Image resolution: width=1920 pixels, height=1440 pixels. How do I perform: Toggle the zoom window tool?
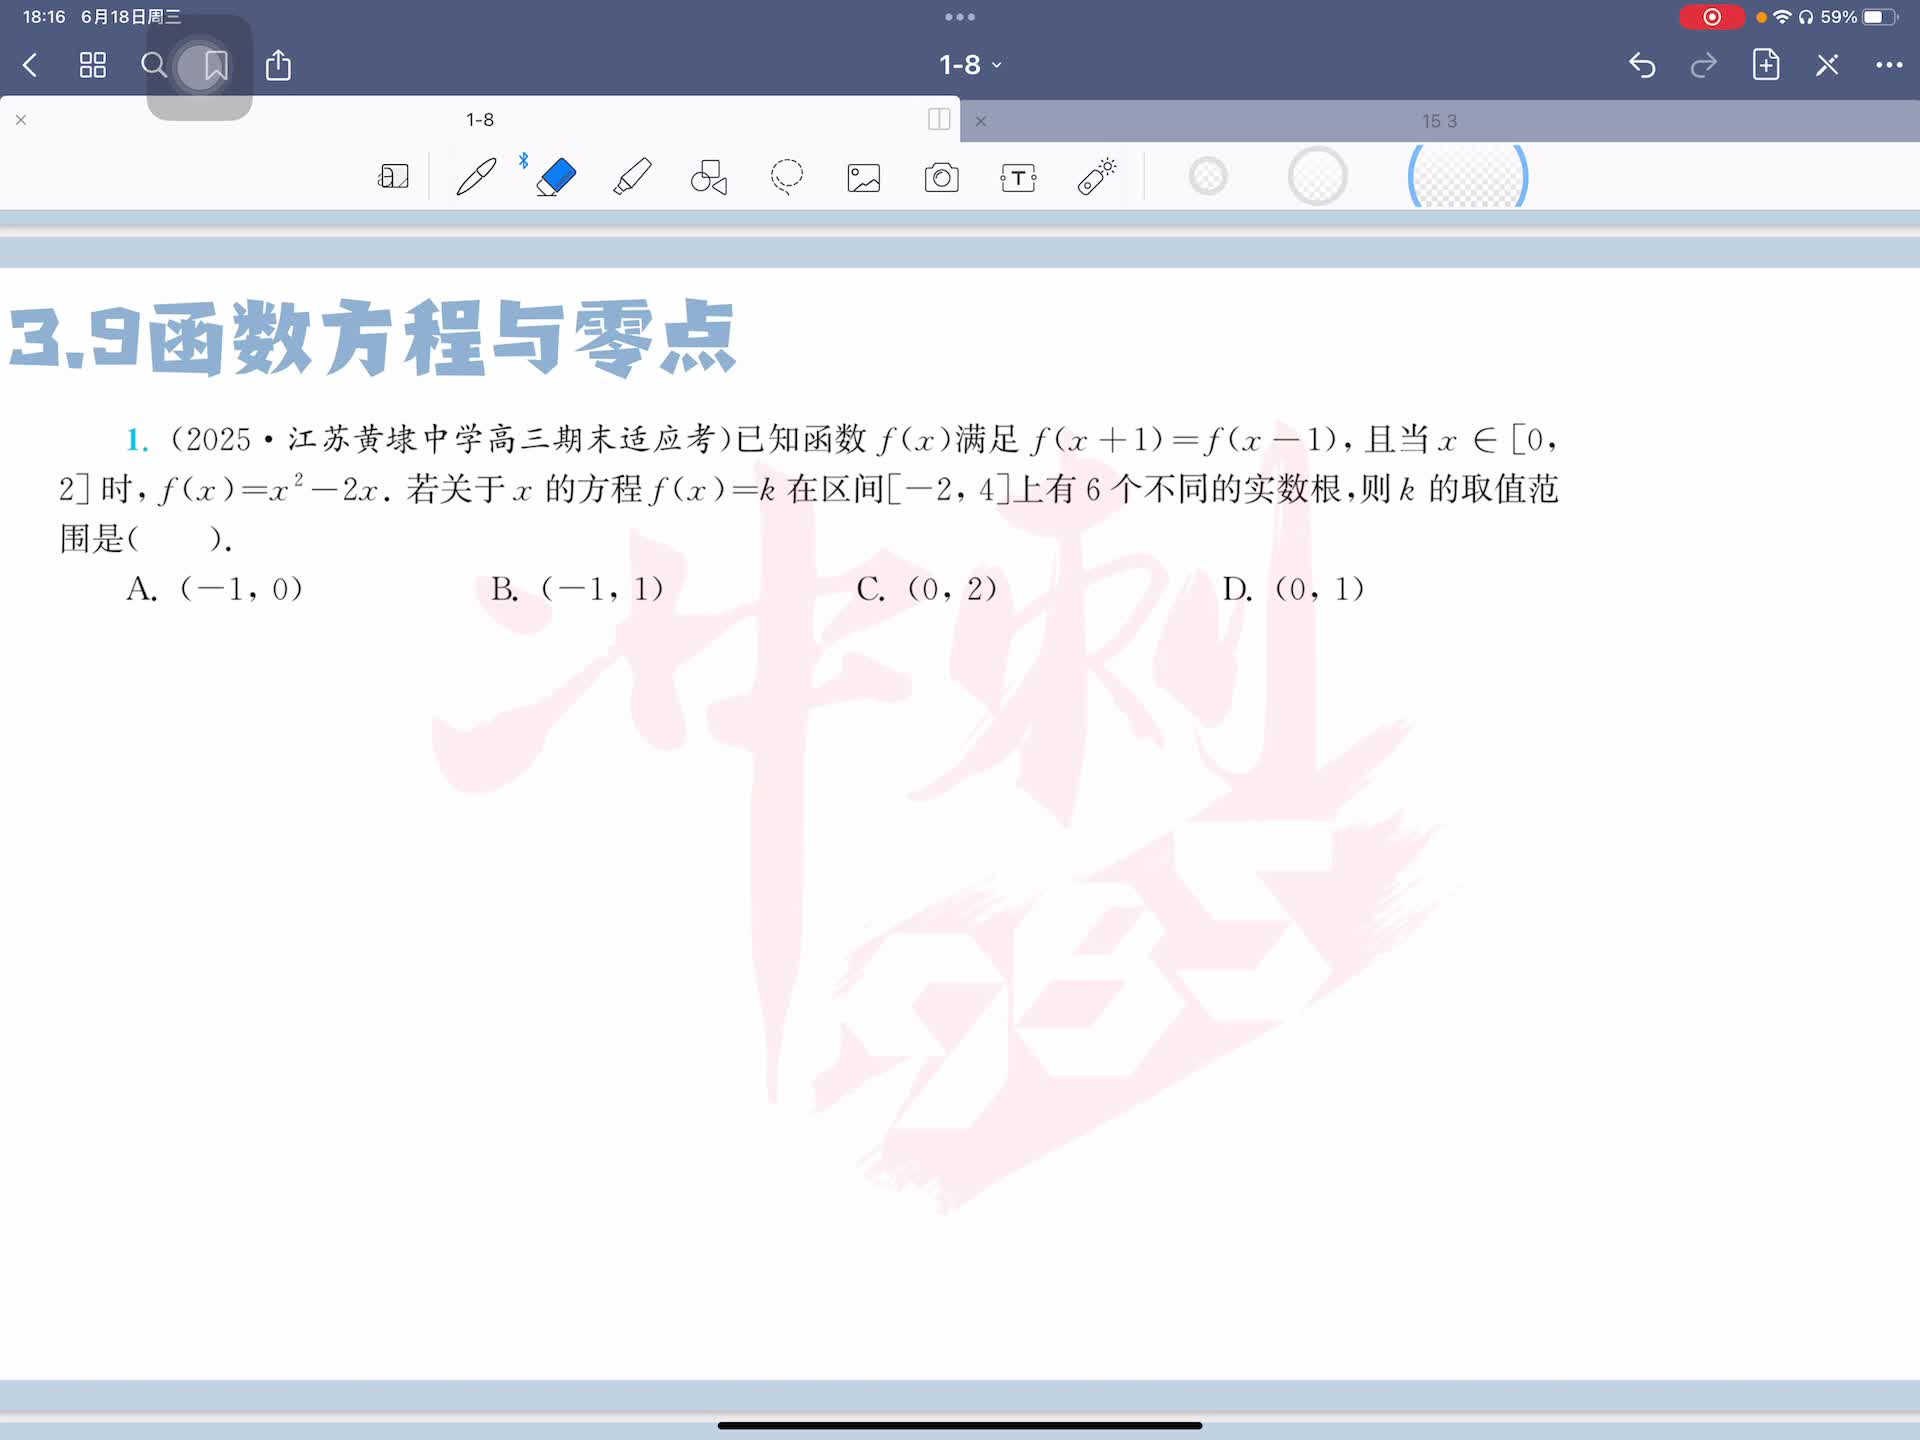[x=393, y=177]
